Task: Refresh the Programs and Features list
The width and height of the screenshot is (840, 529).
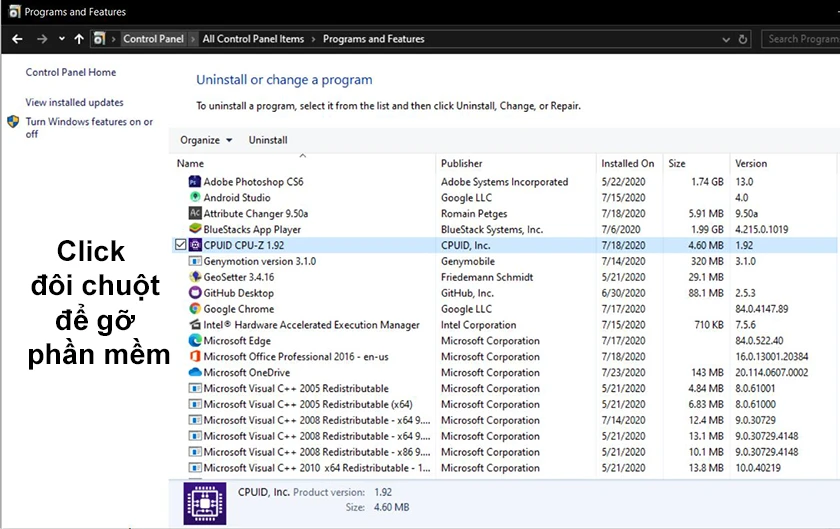Action: [742, 39]
